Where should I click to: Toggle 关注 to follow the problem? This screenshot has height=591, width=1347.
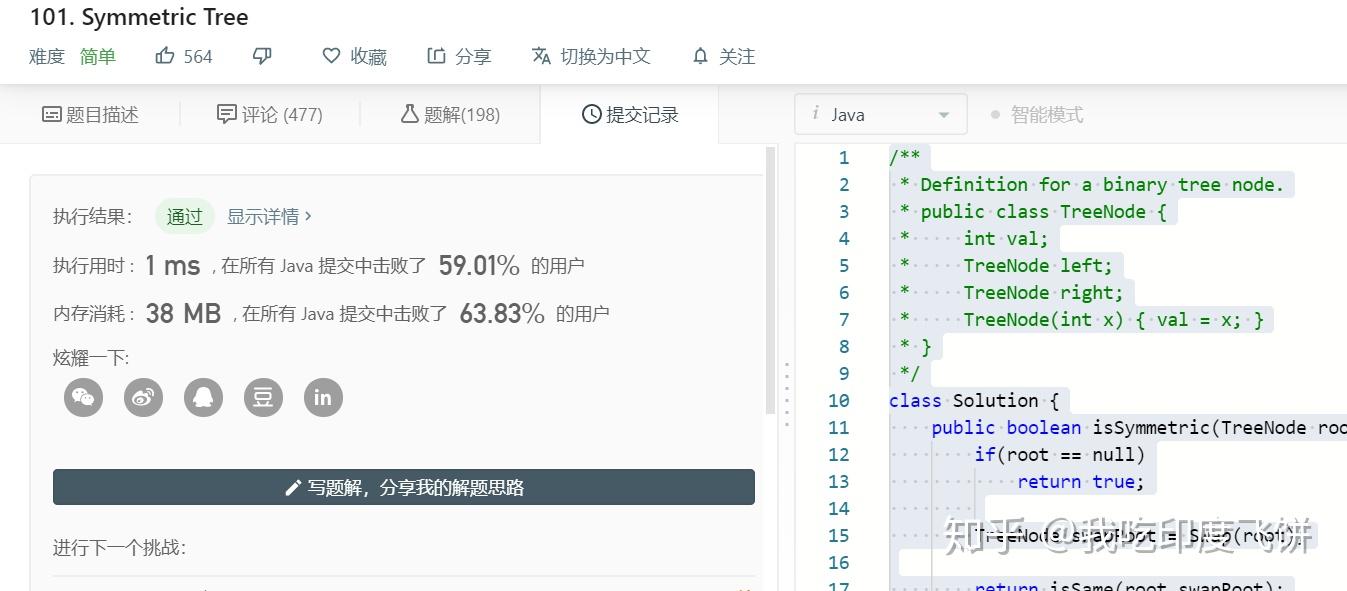[722, 56]
